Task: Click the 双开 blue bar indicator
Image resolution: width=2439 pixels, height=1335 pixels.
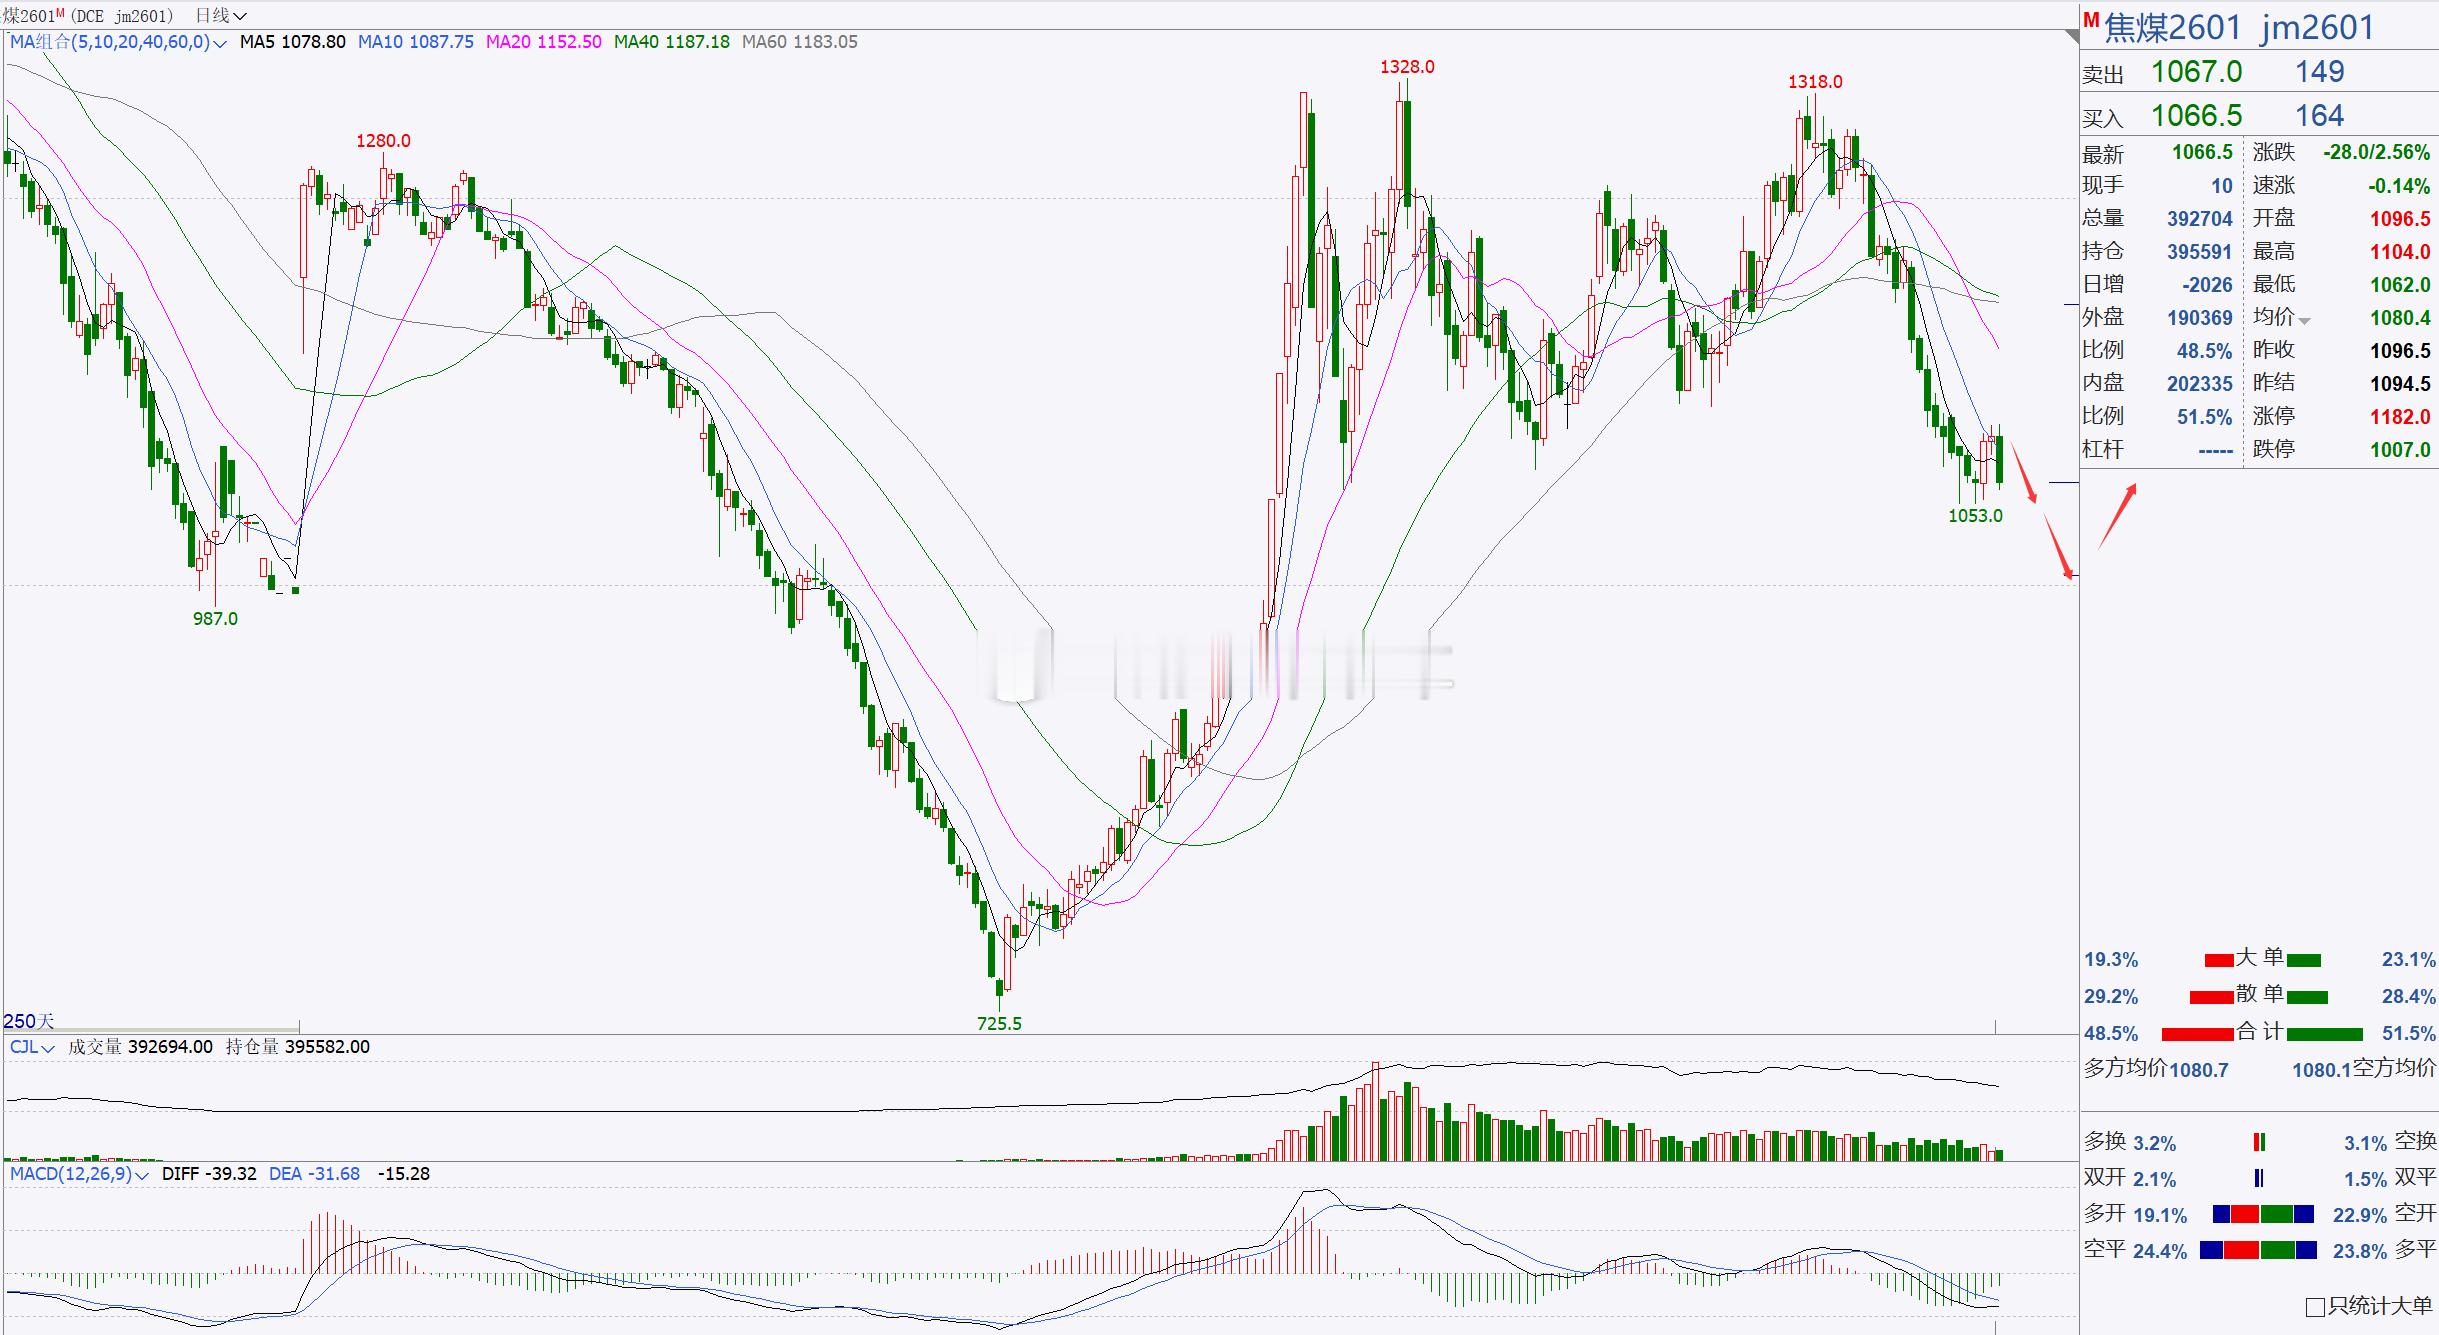Action: (2259, 1178)
